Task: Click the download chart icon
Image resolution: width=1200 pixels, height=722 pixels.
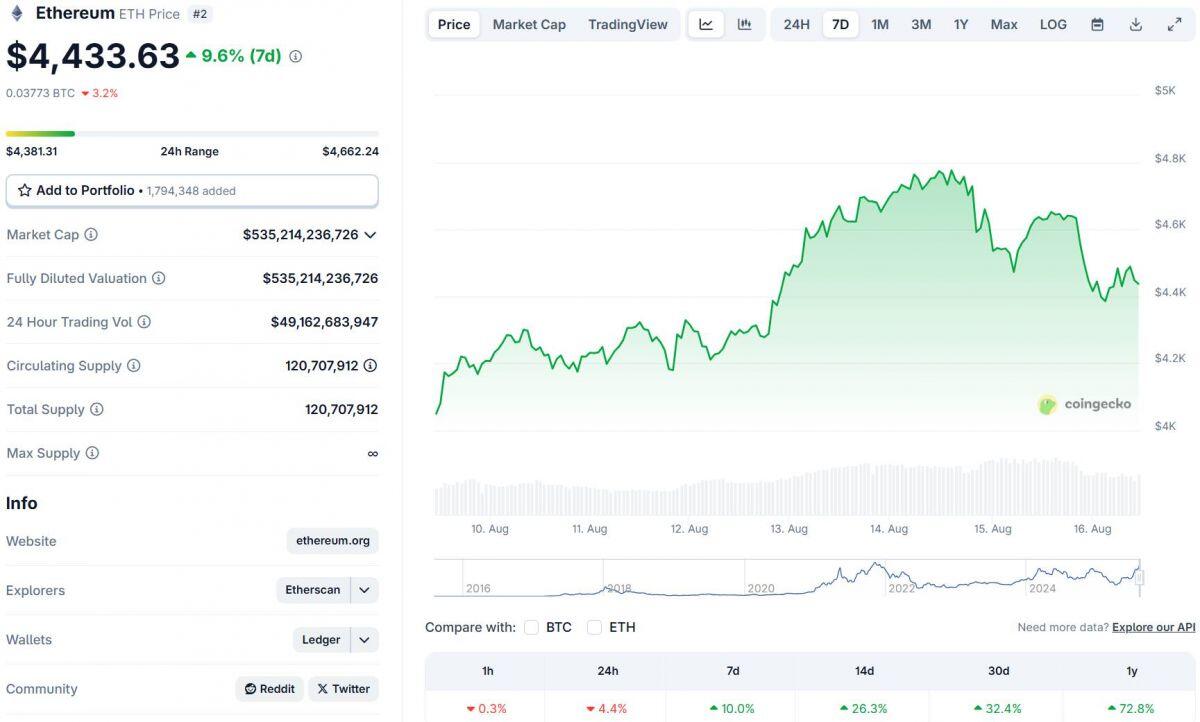Action: [x=1135, y=23]
